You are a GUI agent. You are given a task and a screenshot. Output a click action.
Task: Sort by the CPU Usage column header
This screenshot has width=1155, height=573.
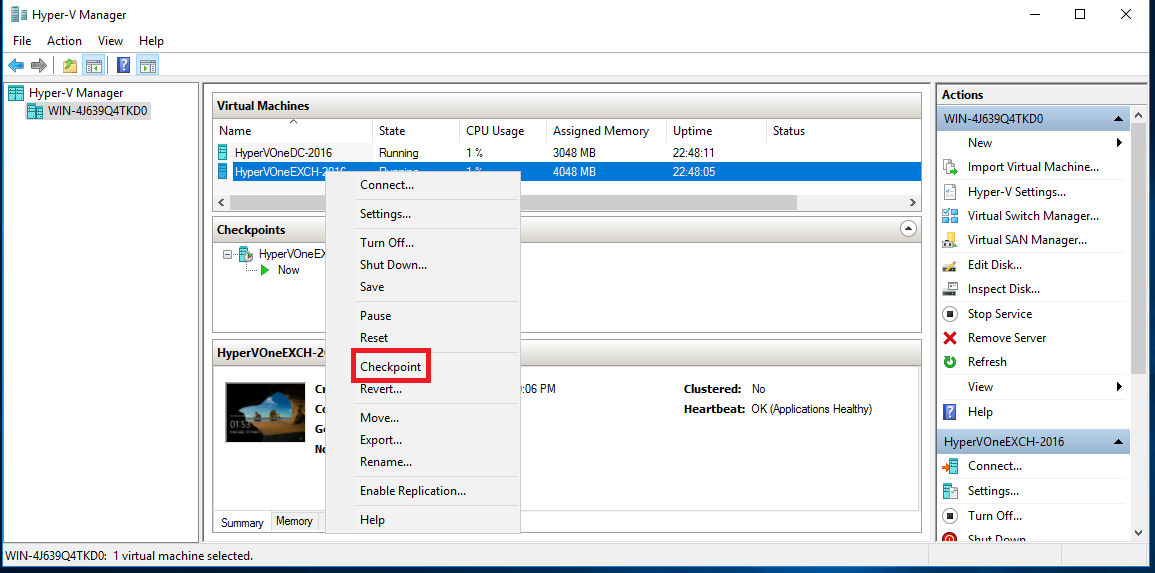[x=495, y=131]
